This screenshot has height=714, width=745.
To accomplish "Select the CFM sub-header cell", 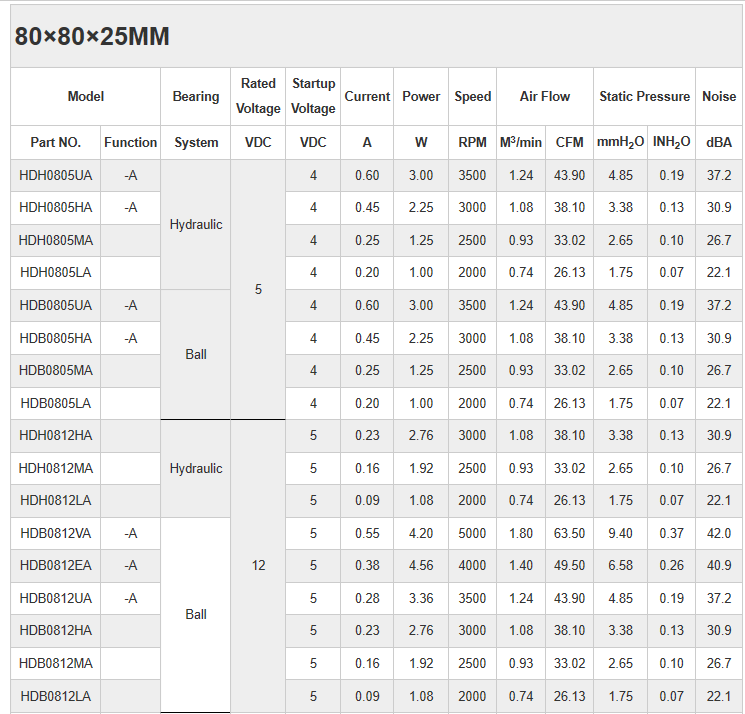I will click(x=569, y=142).
